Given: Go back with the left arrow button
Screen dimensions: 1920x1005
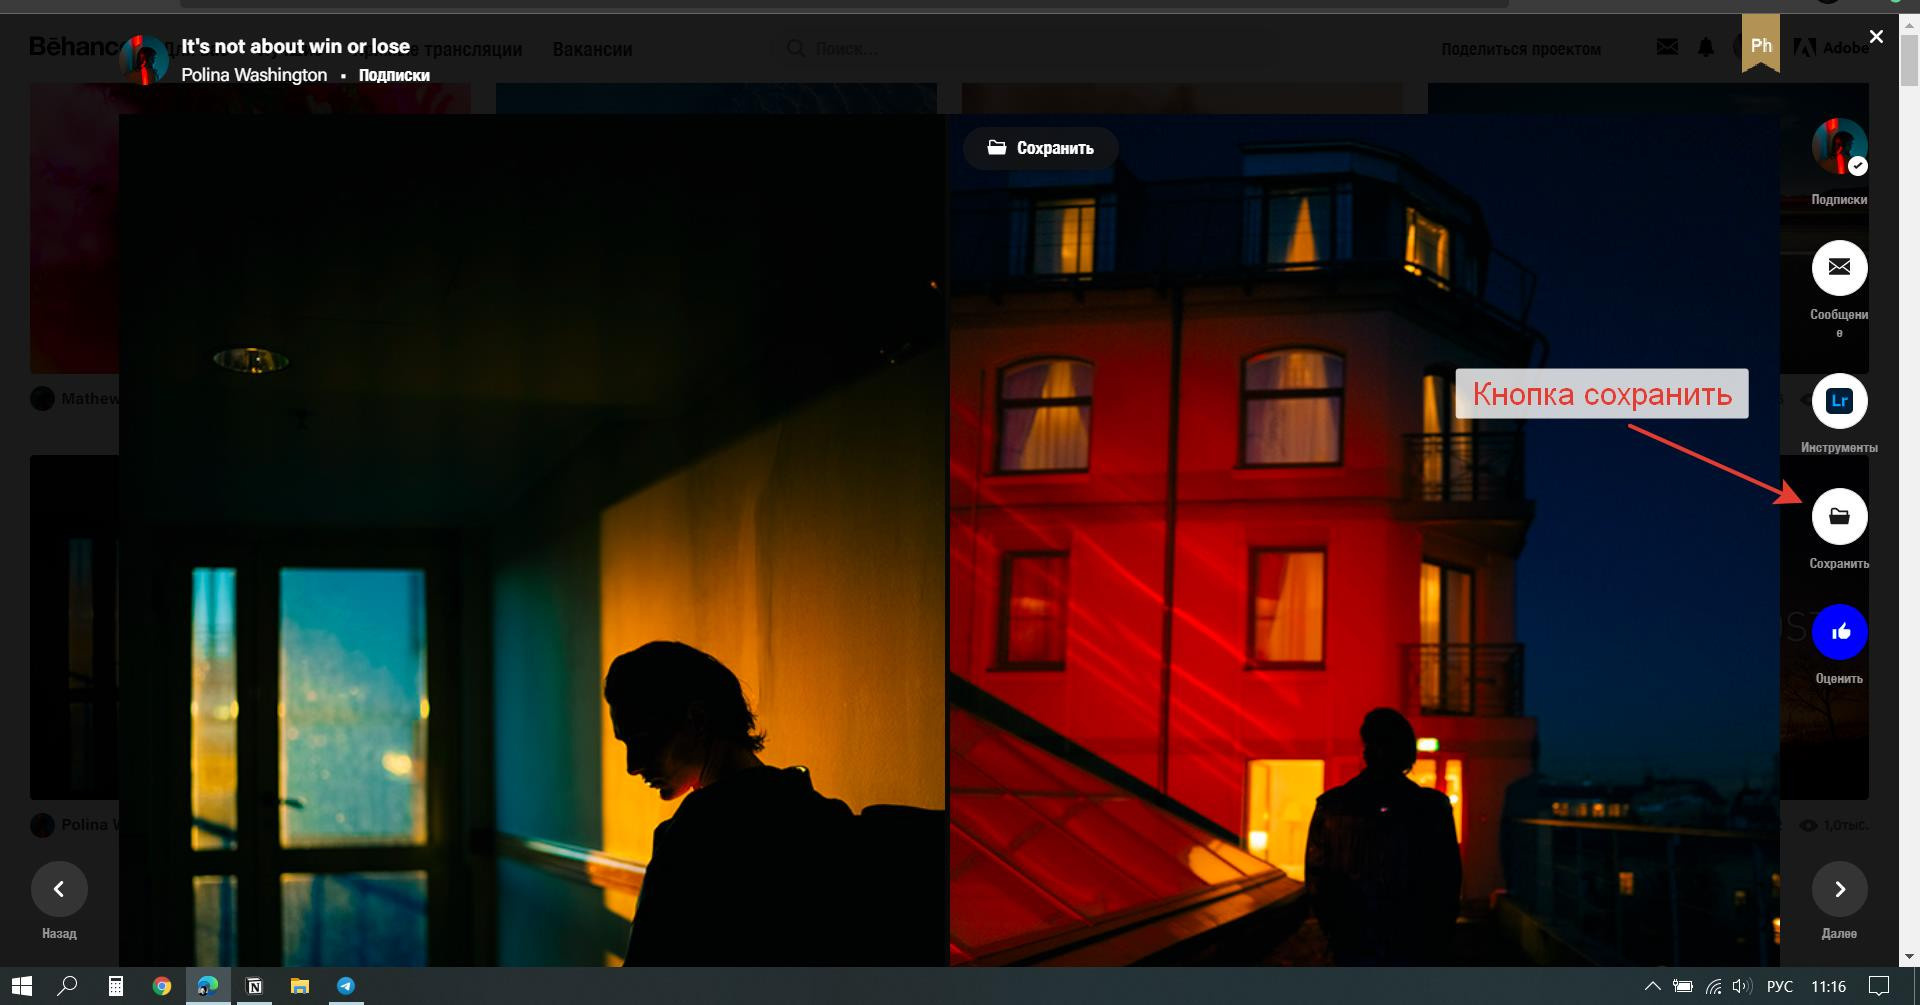Looking at the screenshot, I should point(59,889).
